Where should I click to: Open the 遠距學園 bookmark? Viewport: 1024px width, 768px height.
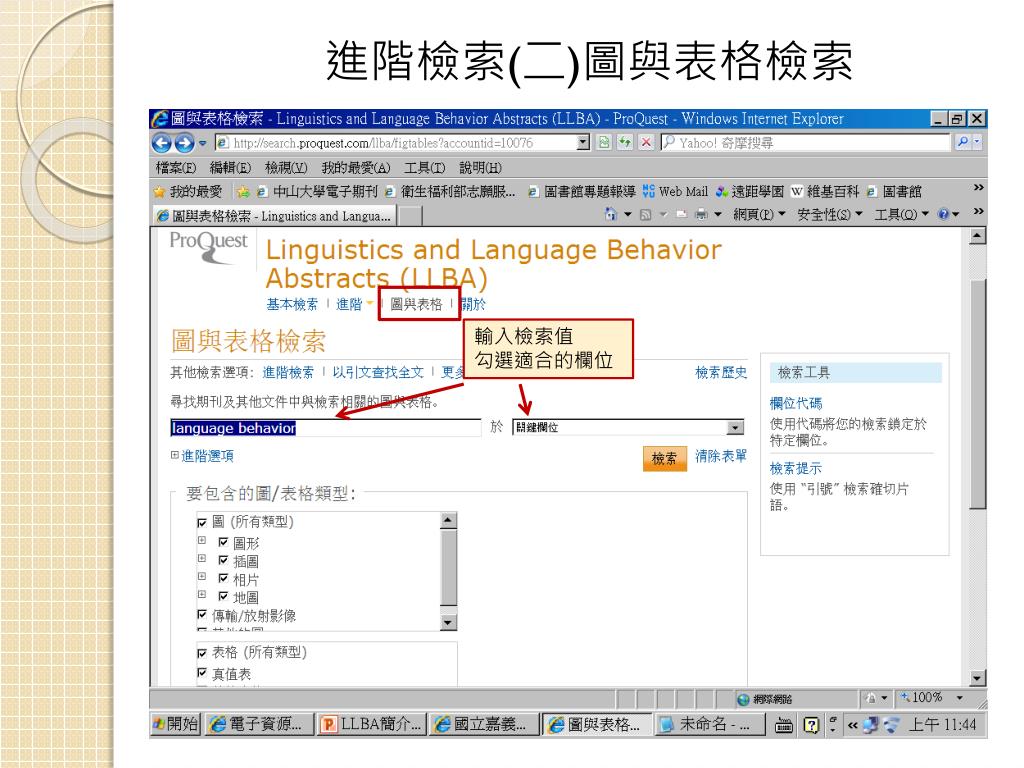tap(750, 192)
